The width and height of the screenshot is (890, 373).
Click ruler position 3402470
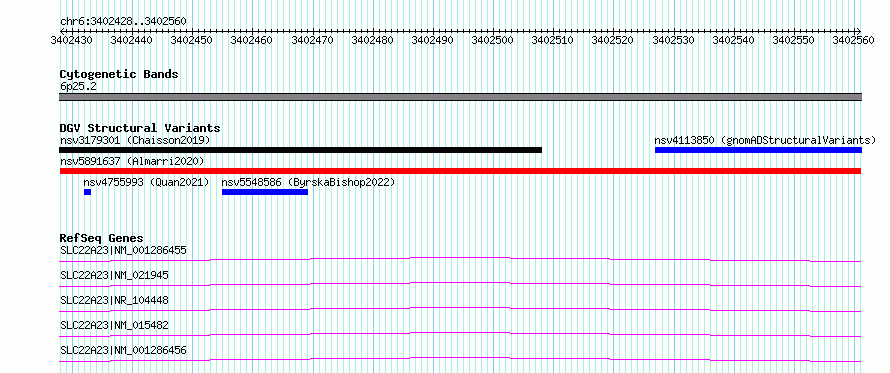[313, 40]
